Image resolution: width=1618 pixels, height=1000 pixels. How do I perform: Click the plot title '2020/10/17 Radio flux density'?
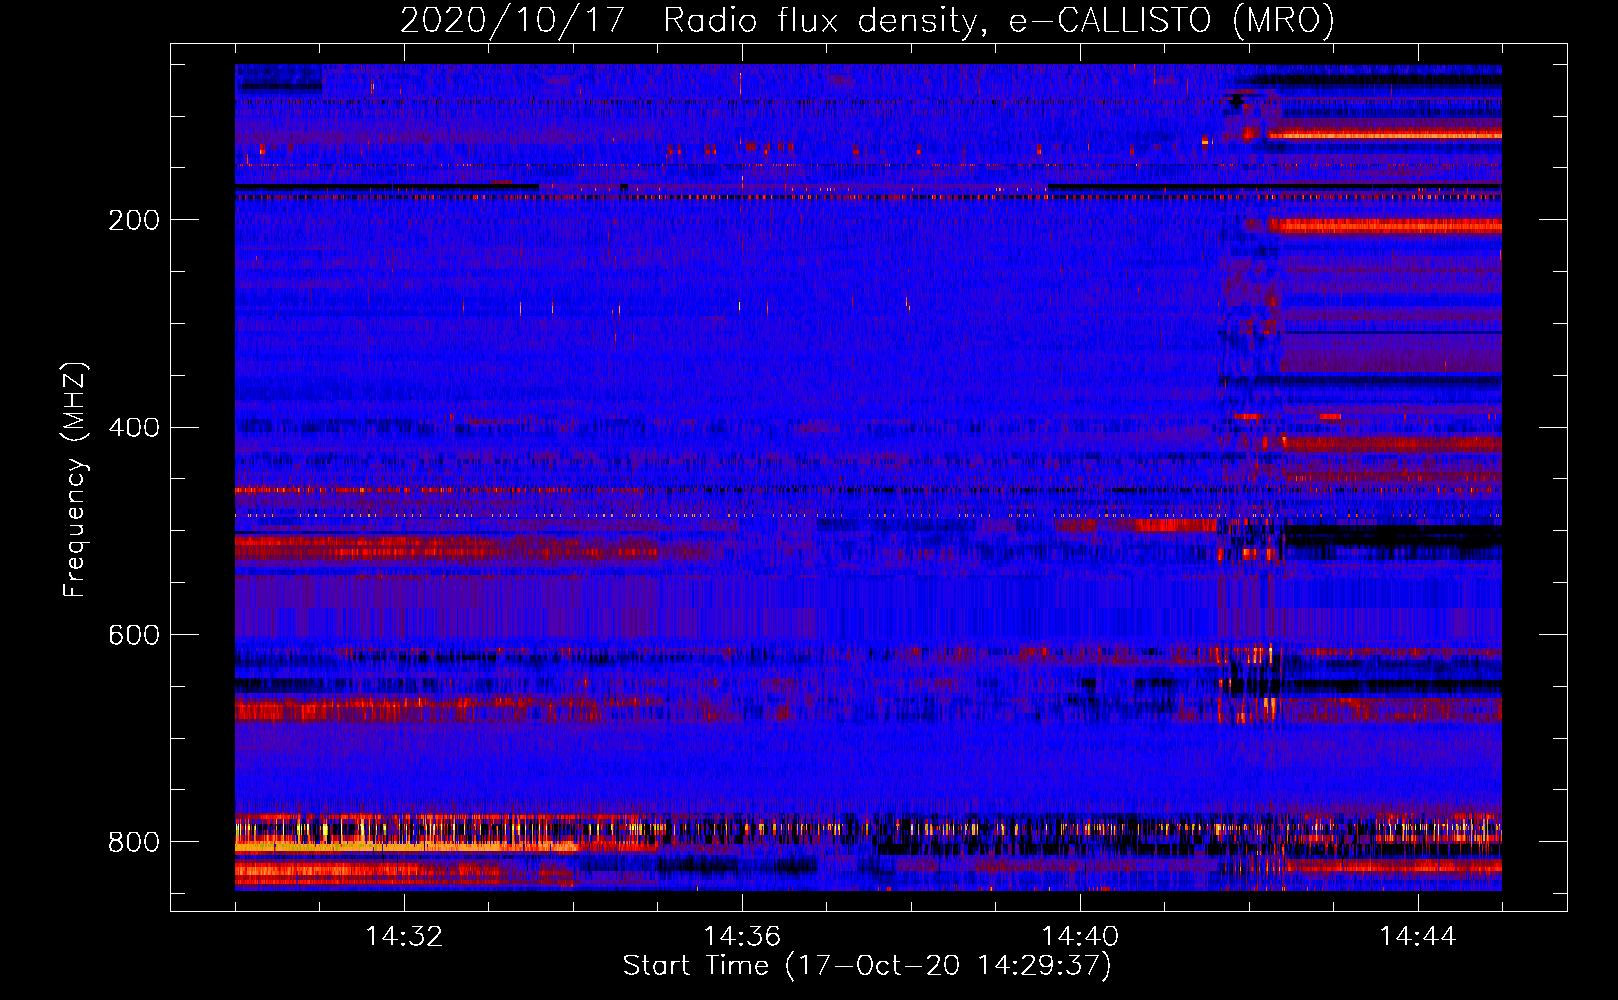867,20
